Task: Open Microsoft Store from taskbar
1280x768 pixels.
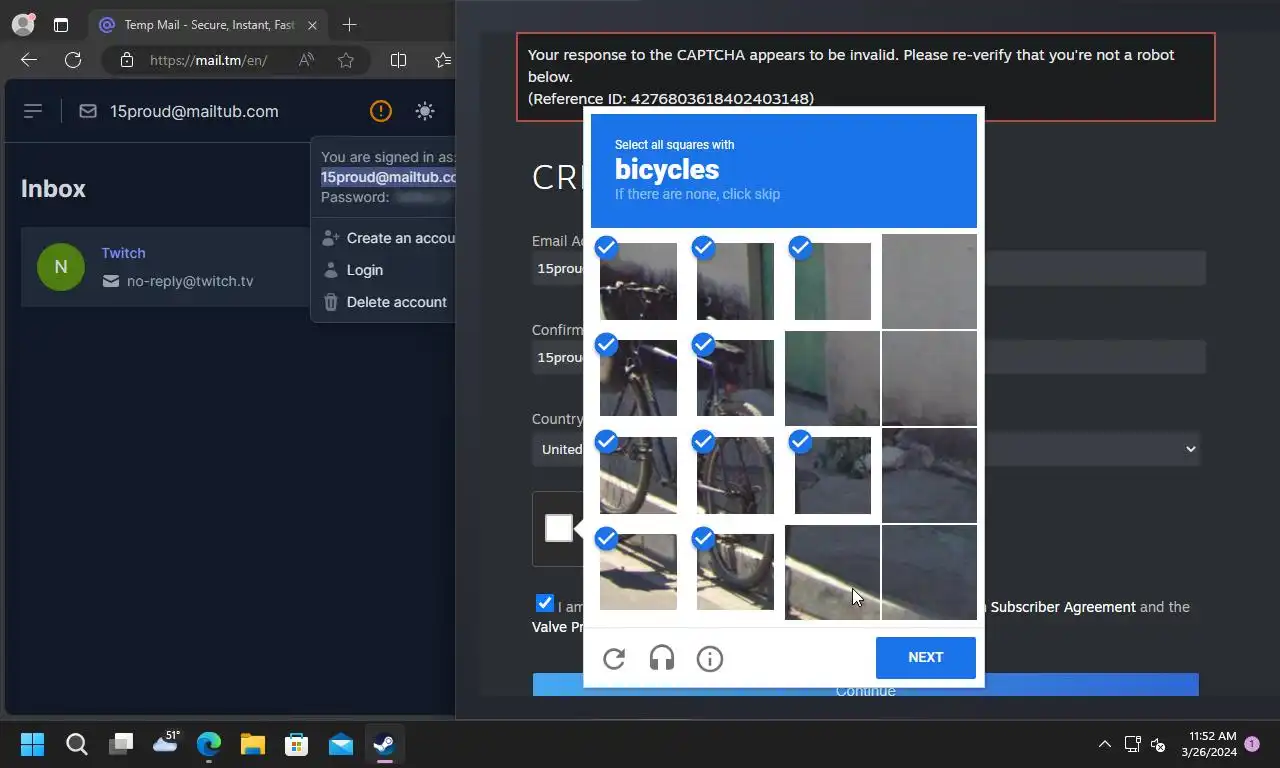Action: pos(297,744)
